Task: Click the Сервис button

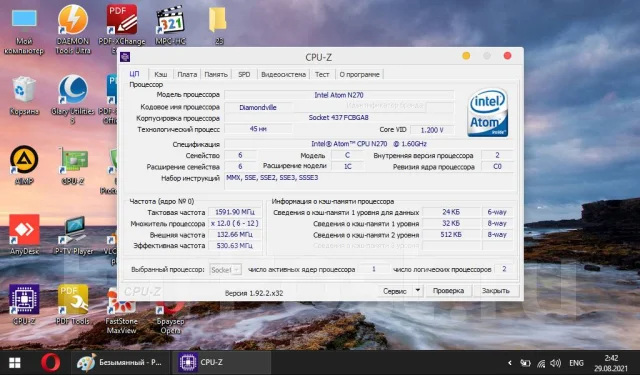Action: (x=395, y=291)
